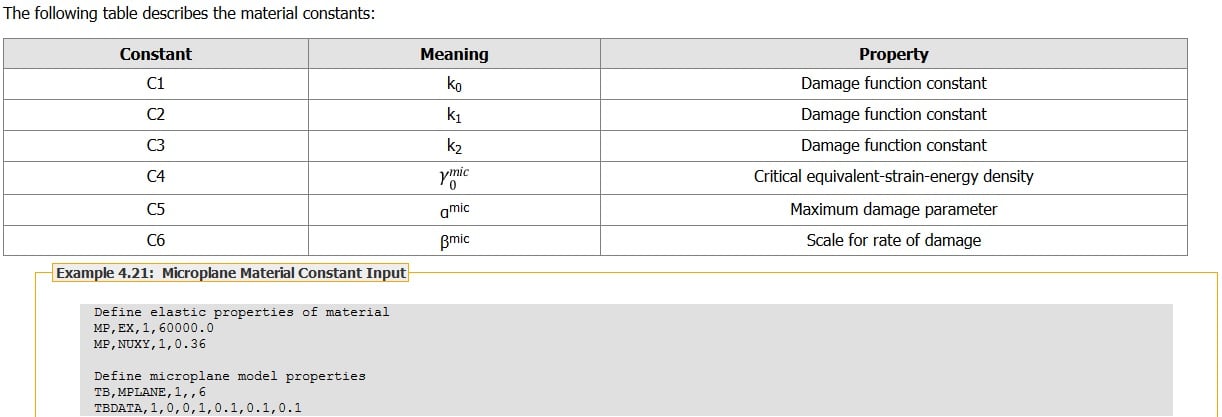Select the C6 constant cell
The height and width of the screenshot is (417, 1222).
click(155, 240)
